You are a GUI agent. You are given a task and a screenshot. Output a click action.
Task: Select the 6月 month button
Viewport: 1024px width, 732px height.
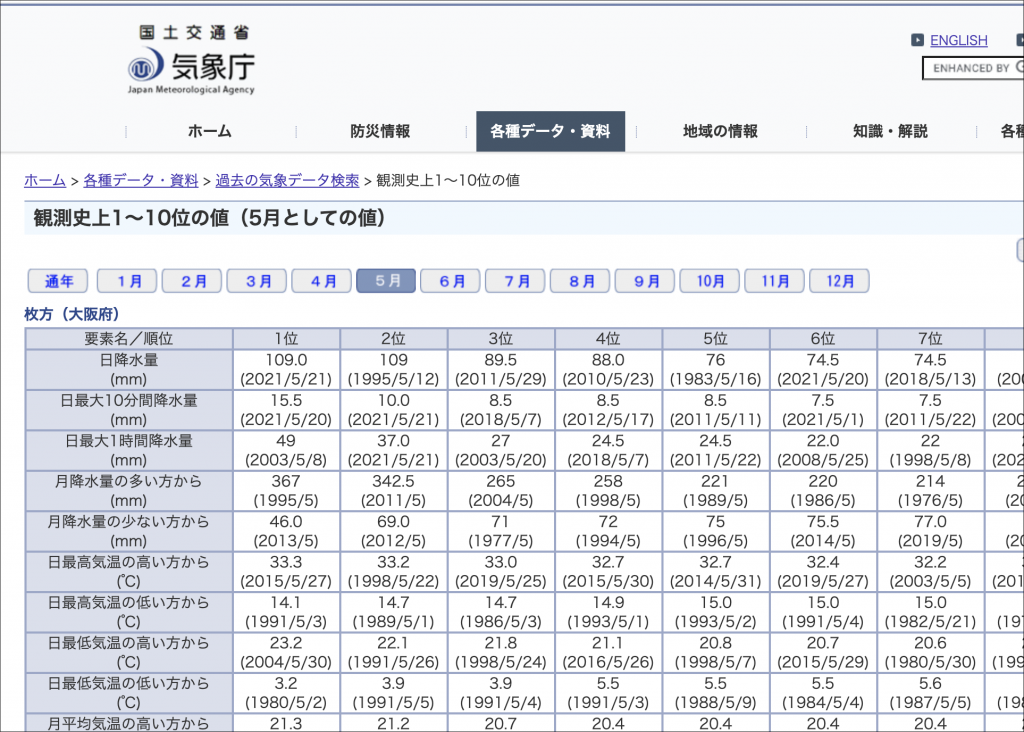(x=450, y=281)
